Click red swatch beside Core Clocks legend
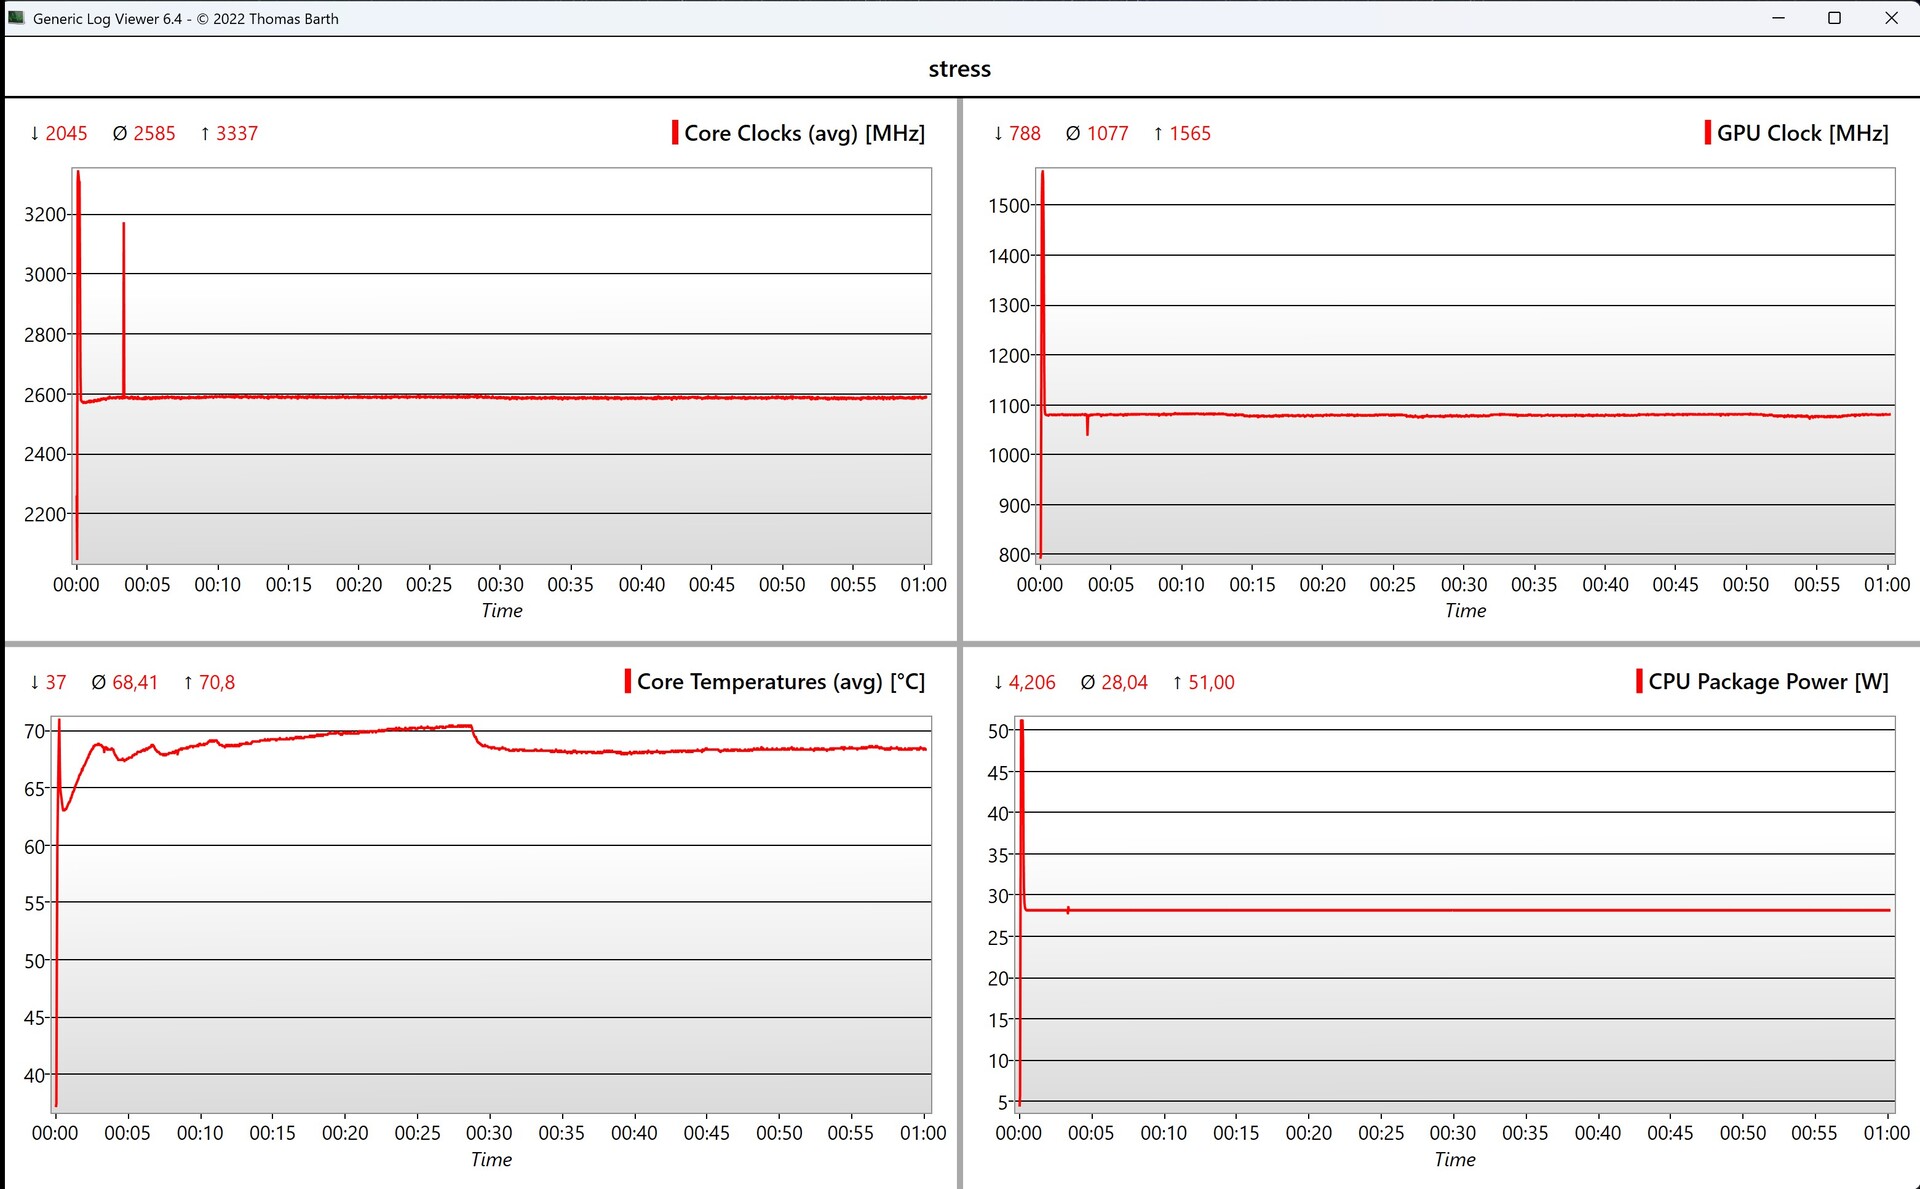The image size is (1920, 1189). click(675, 133)
